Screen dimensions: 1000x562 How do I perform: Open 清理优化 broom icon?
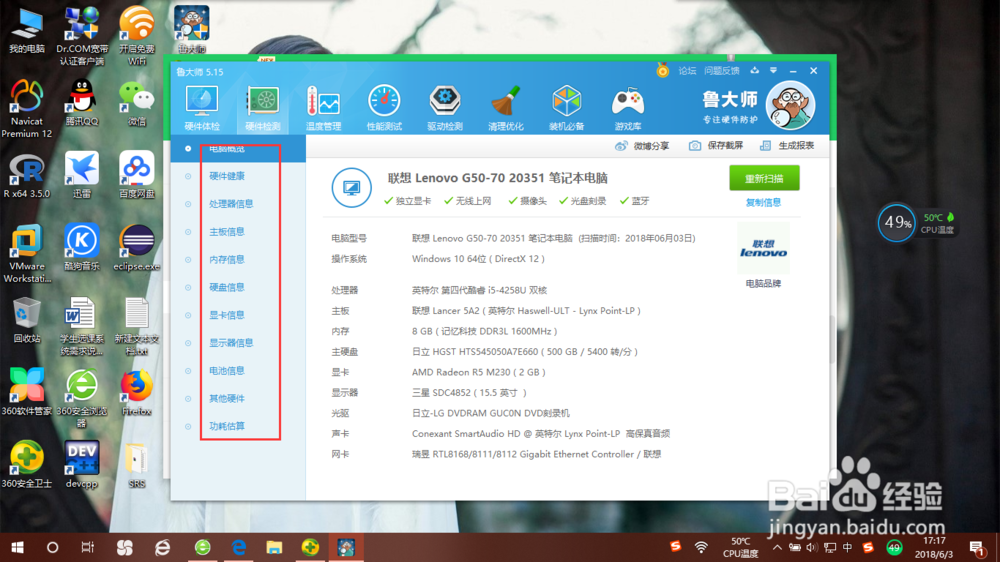pos(506,108)
